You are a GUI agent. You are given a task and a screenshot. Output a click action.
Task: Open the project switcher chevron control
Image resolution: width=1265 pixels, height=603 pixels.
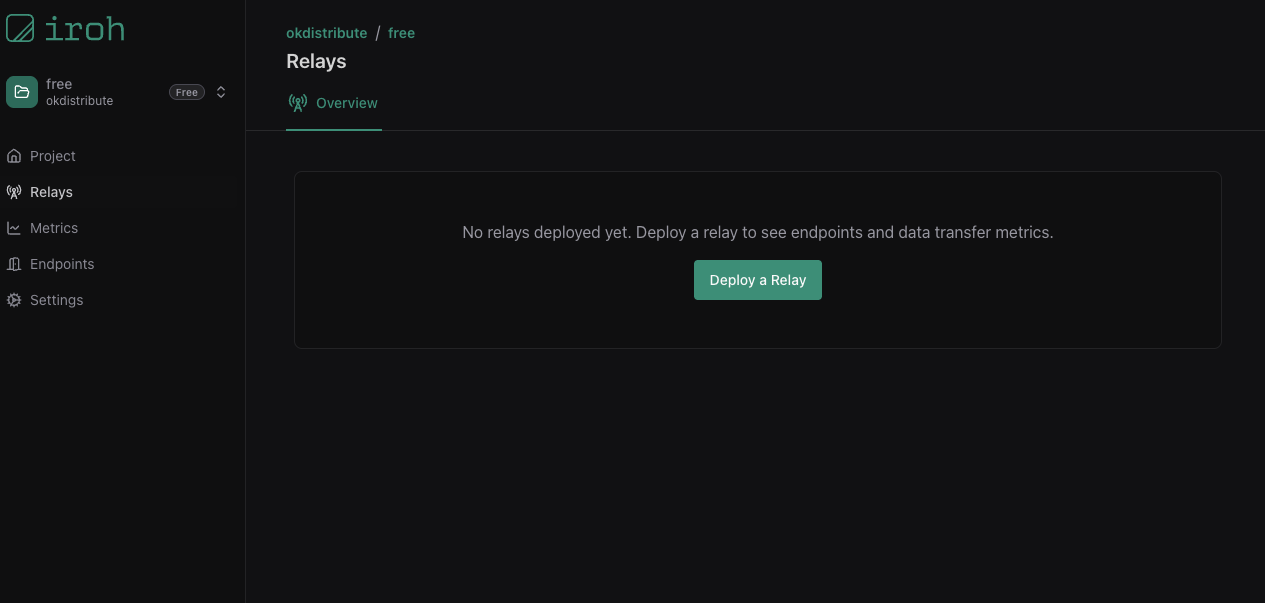tap(221, 91)
